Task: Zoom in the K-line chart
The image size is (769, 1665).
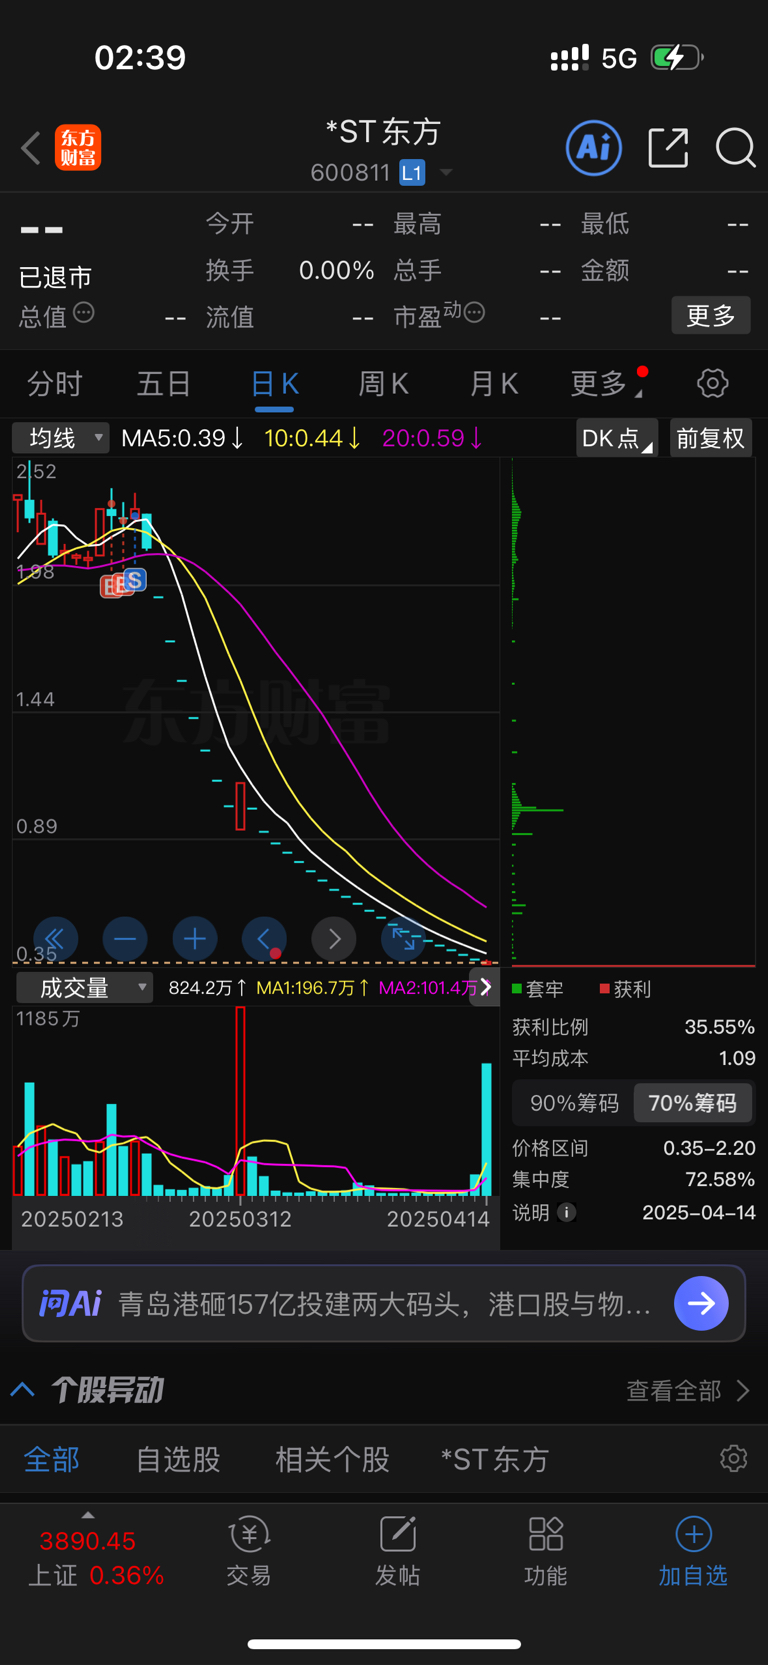Action: click(x=195, y=939)
